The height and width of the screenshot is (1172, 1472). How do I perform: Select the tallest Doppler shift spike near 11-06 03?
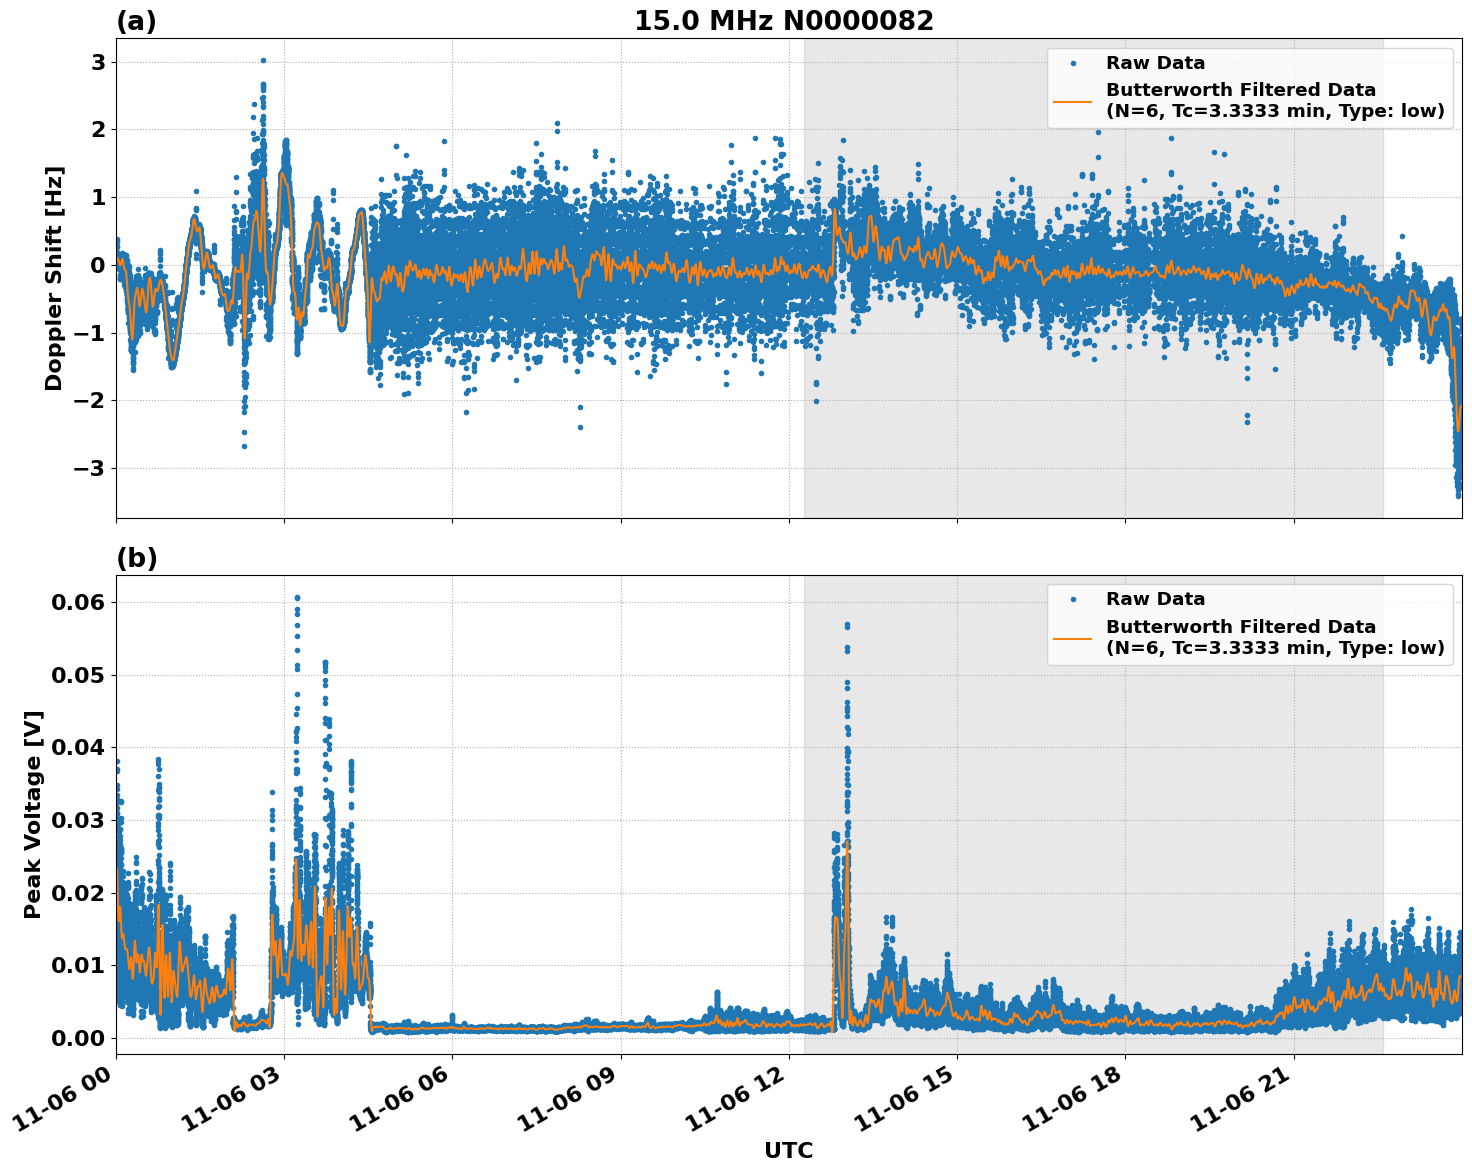tap(263, 61)
